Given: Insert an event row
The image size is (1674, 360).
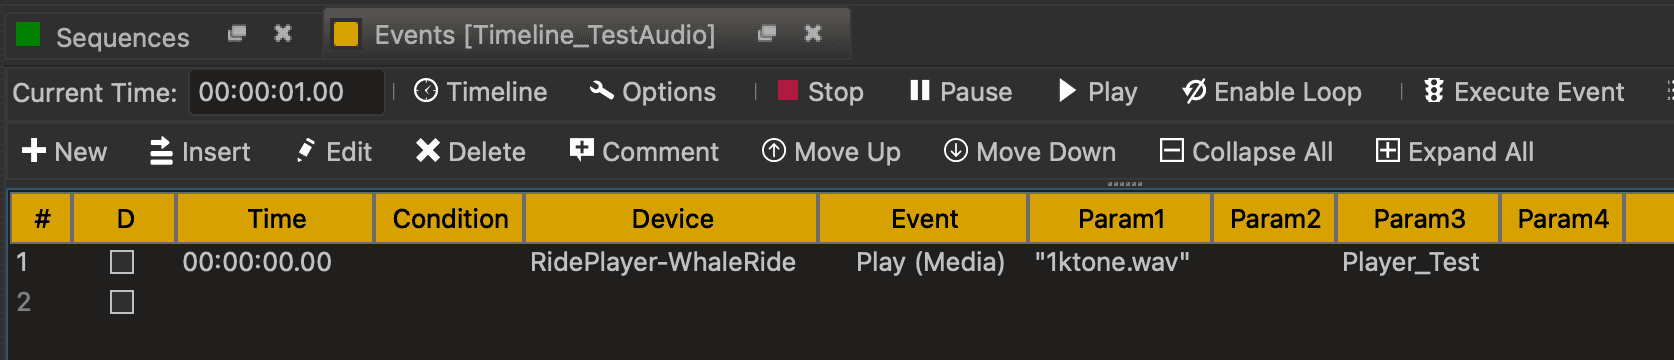Looking at the screenshot, I should [x=200, y=152].
